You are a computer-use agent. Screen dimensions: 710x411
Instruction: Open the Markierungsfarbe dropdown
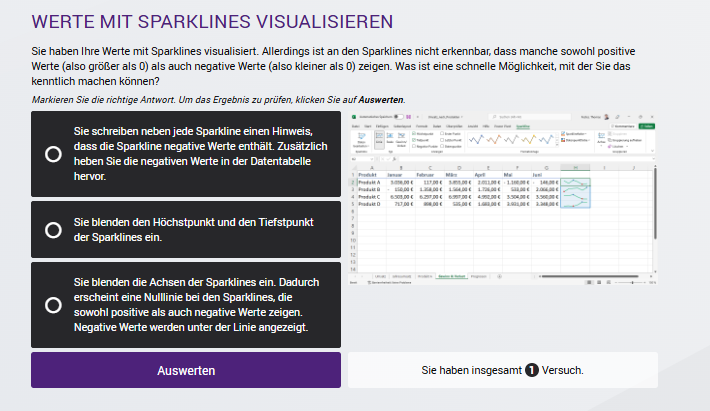(x=575, y=140)
